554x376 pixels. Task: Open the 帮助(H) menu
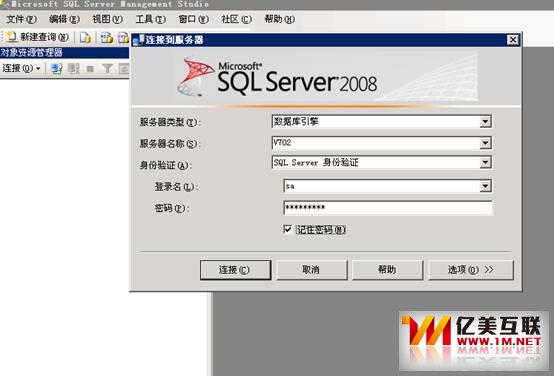[279, 19]
